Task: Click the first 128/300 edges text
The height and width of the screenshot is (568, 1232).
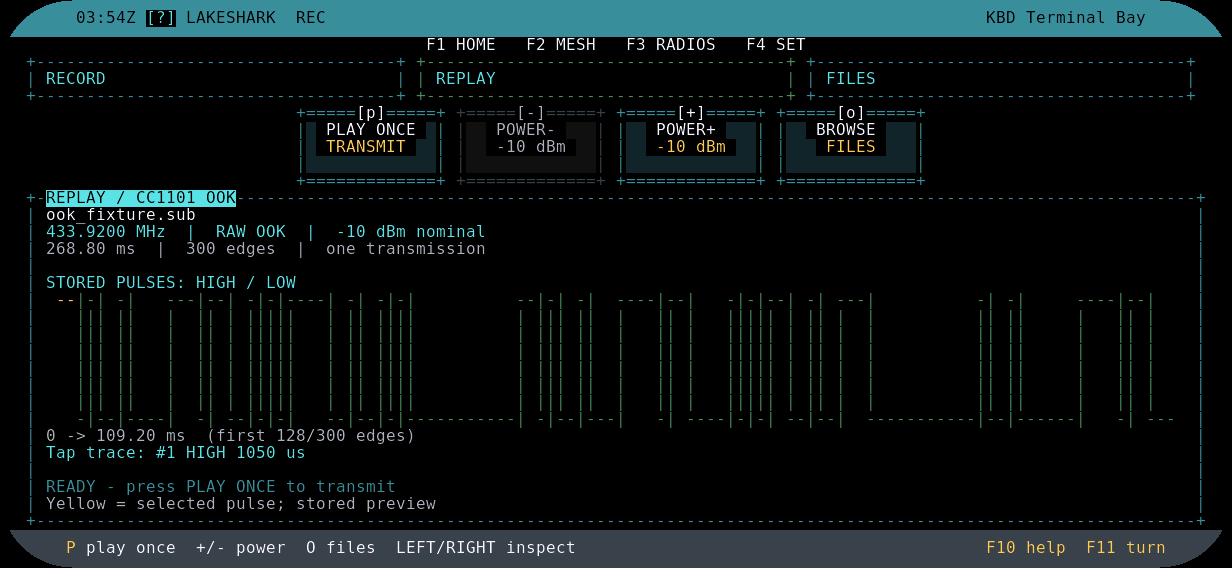Action: click(x=311, y=436)
